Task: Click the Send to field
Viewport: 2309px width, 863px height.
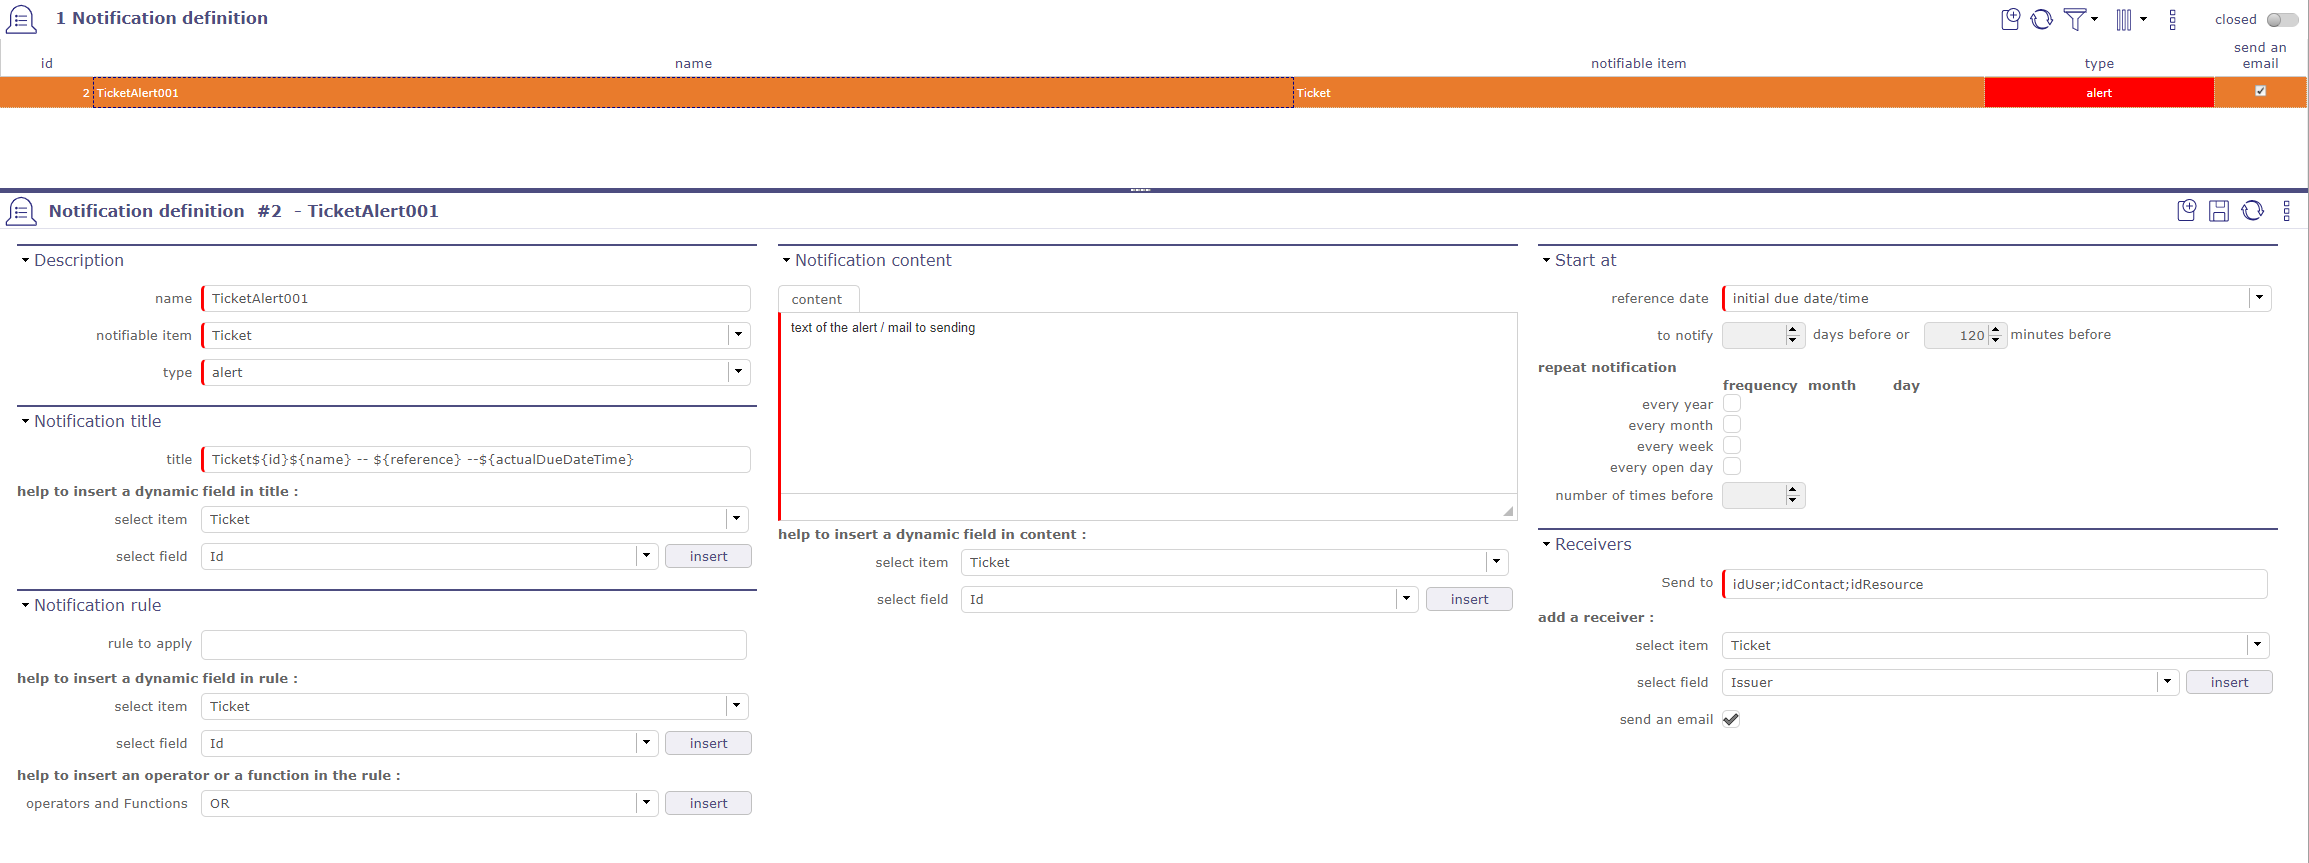Action: 1995,584
